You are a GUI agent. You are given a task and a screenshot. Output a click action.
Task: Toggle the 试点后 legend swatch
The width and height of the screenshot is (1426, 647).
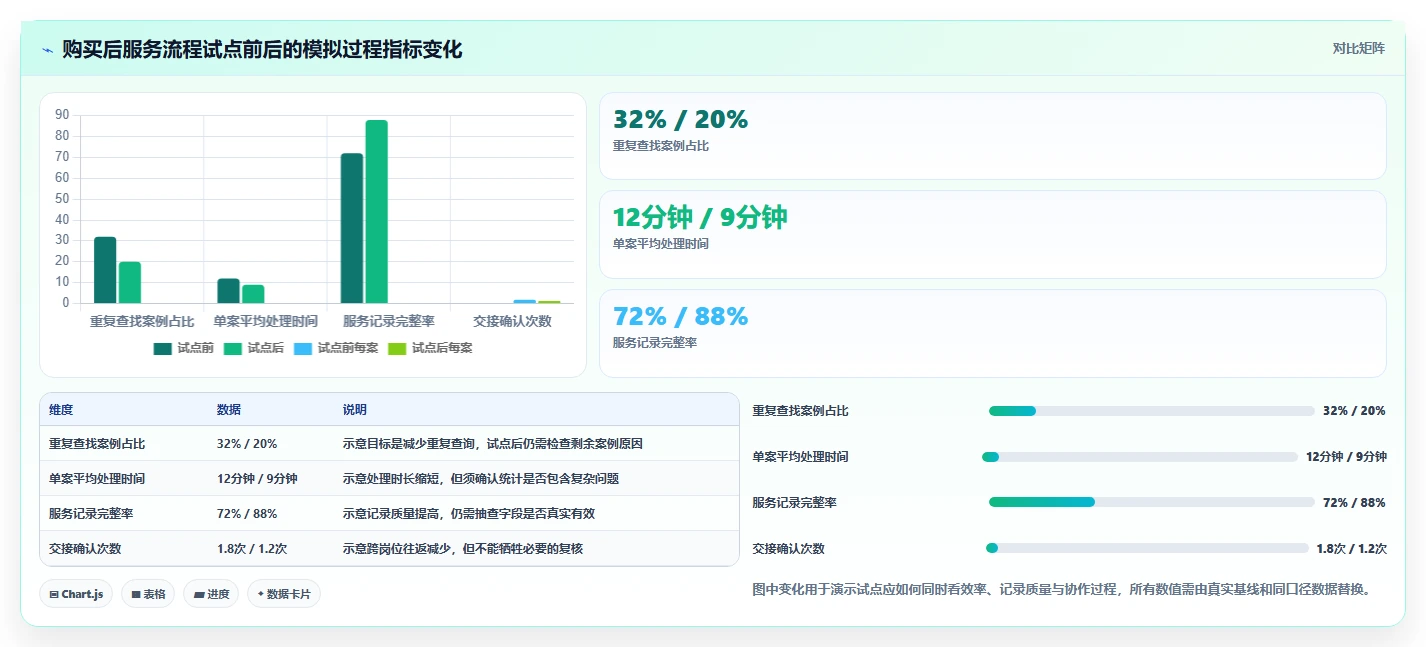click(x=233, y=348)
